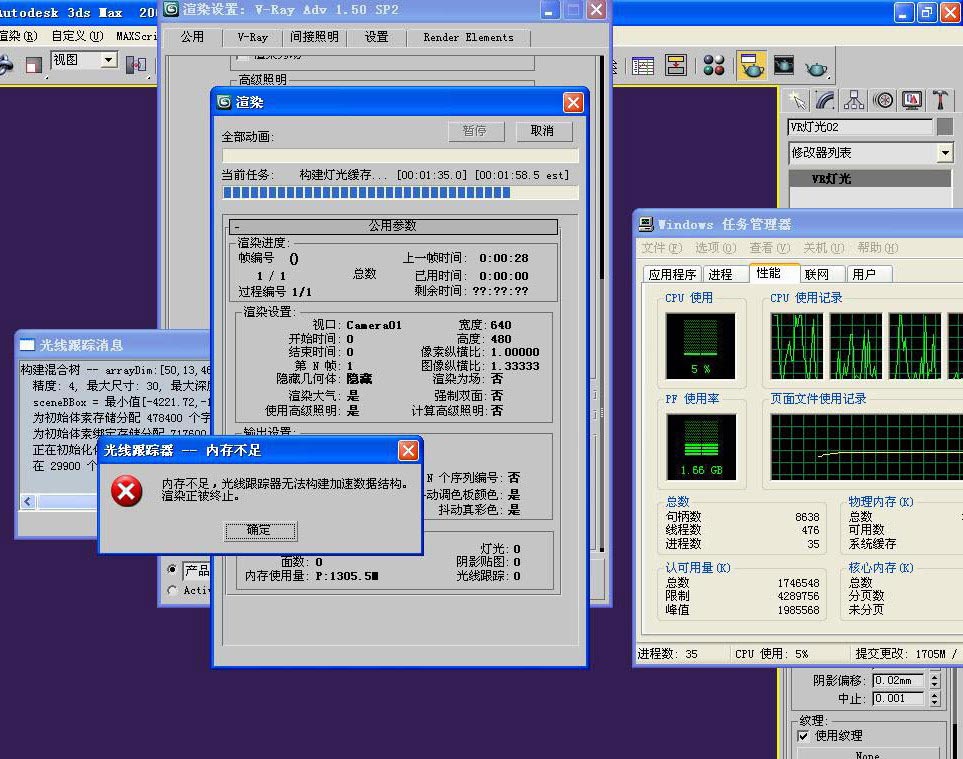This screenshot has width=963, height=759.
Task: Click Task Manager title bar icon
Action: point(646,224)
